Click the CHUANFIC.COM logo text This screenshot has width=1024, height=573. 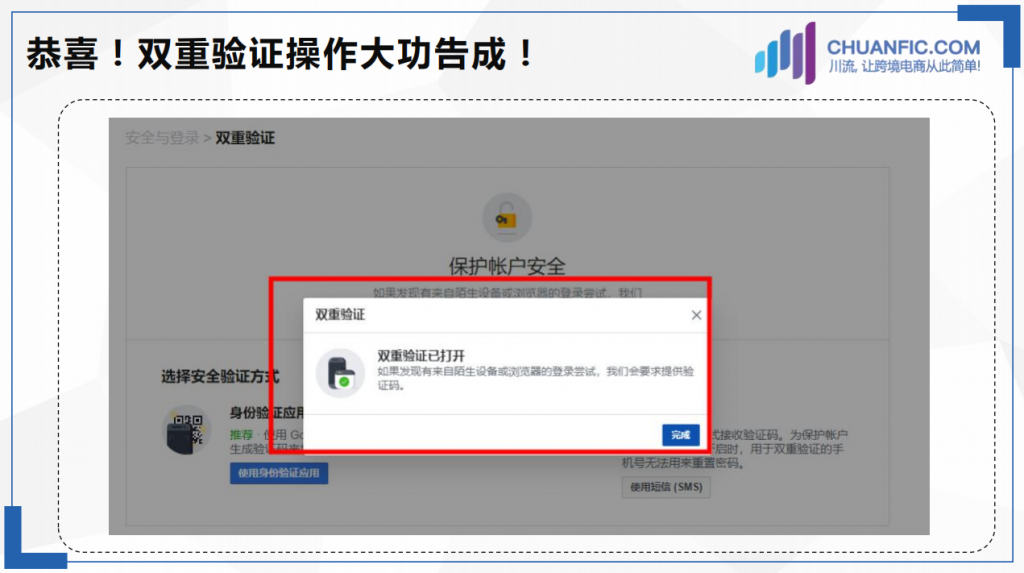tap(903, 47)
